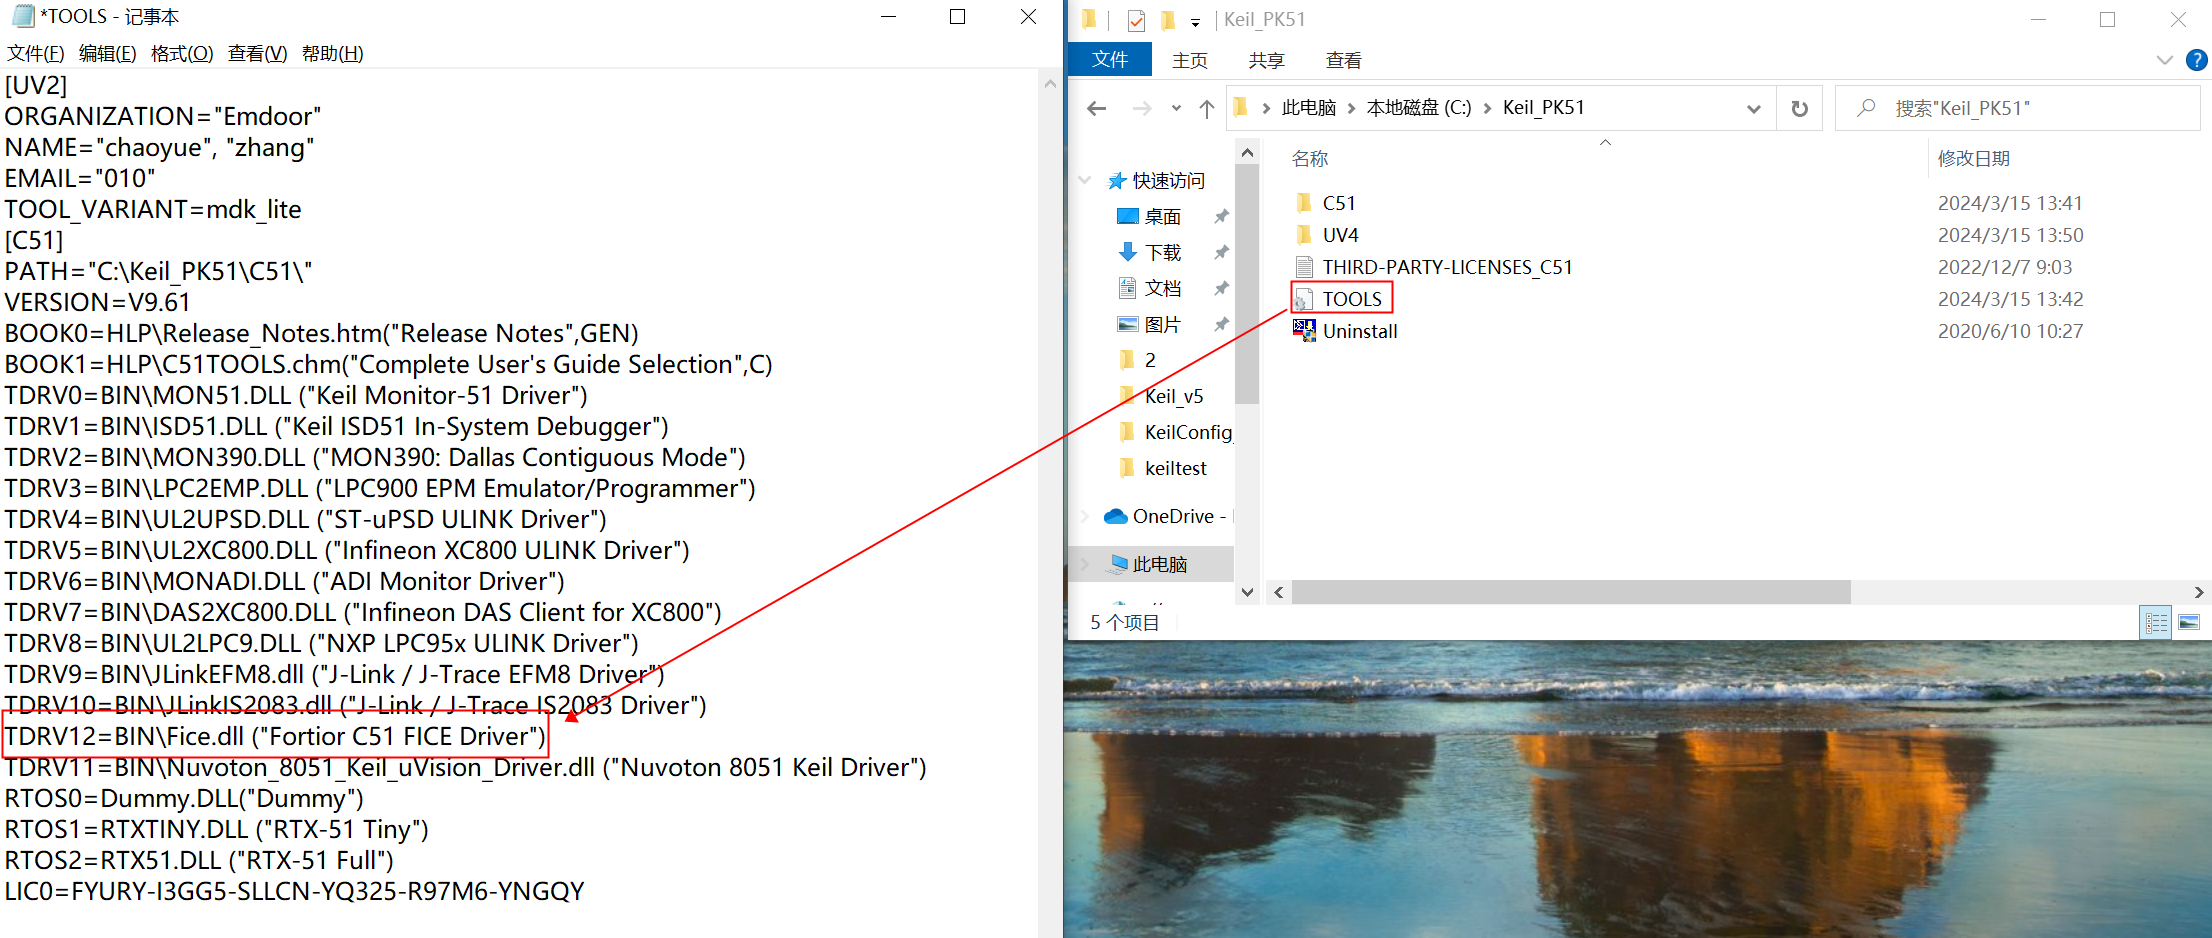Switch to large thumbnails view layout
This screenshot has width=2212, height=938.
[2189, 623]
